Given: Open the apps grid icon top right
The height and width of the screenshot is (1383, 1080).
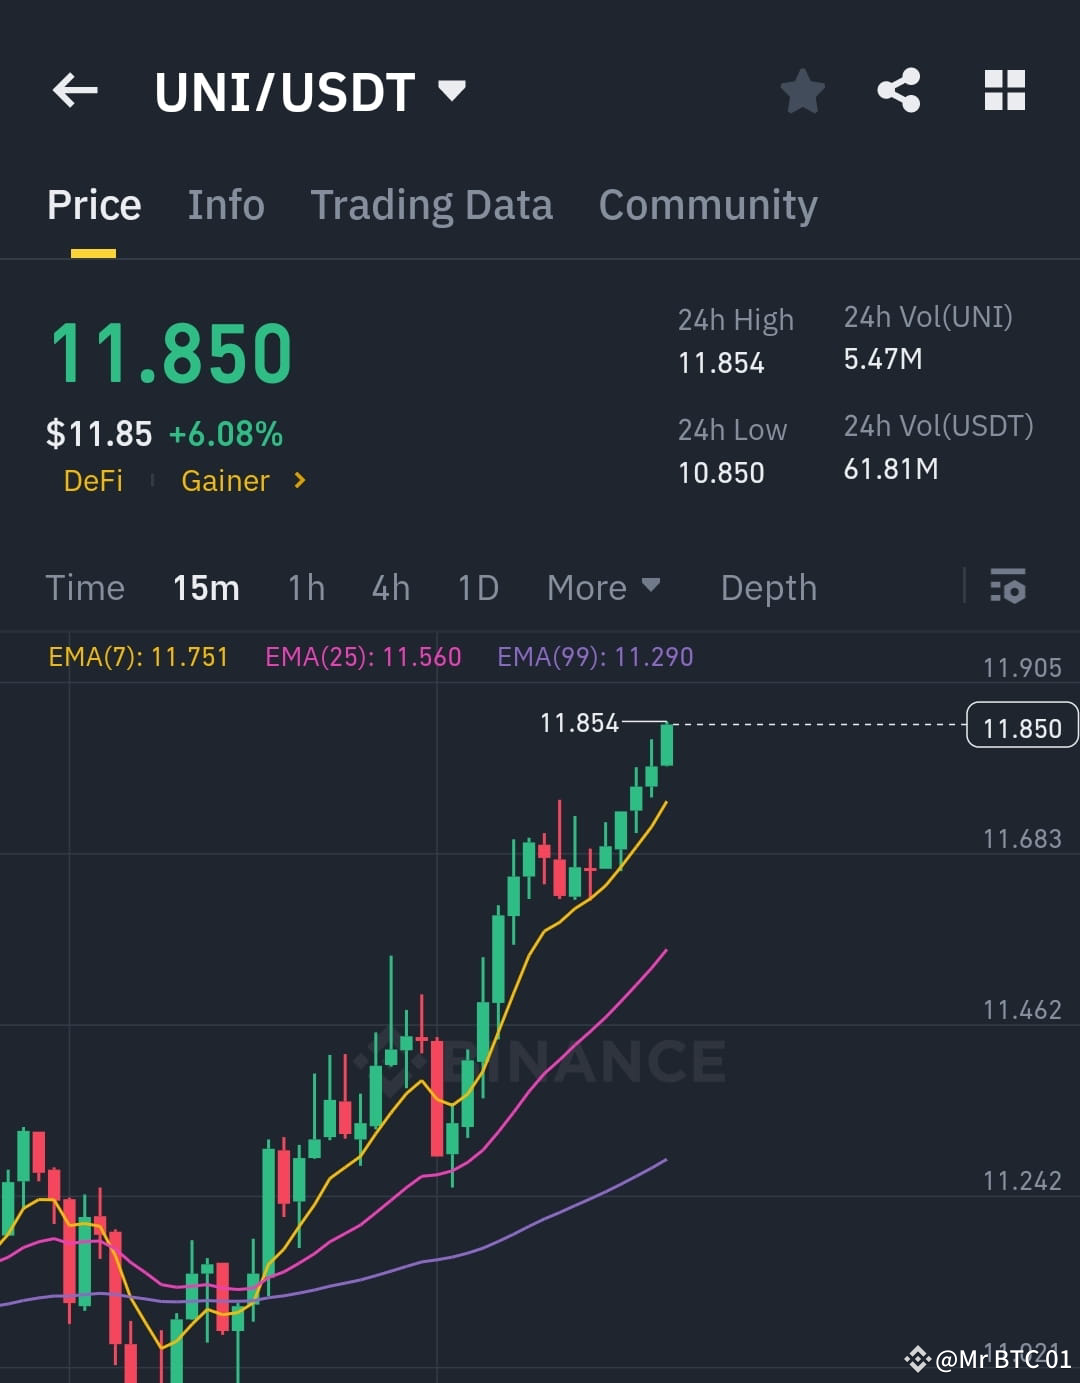Looking at the screenshot, I should click(1004, 90).
